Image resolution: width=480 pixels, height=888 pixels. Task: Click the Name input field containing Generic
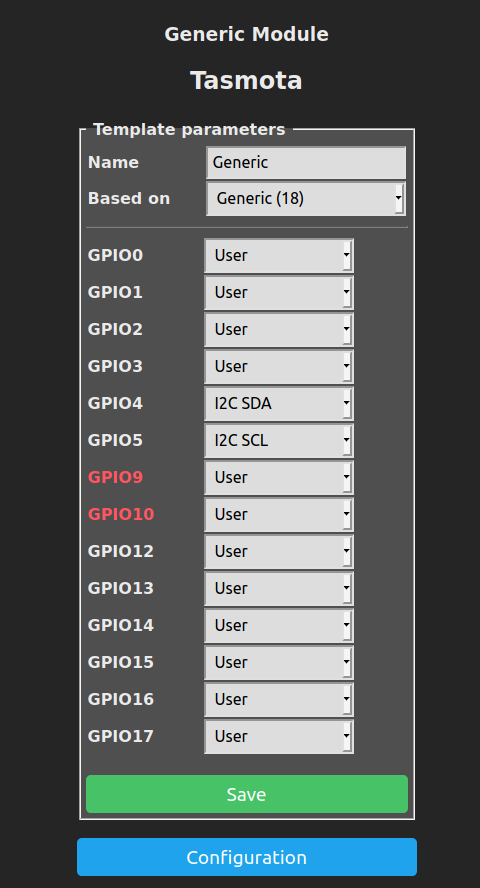[x=306, y=163]
